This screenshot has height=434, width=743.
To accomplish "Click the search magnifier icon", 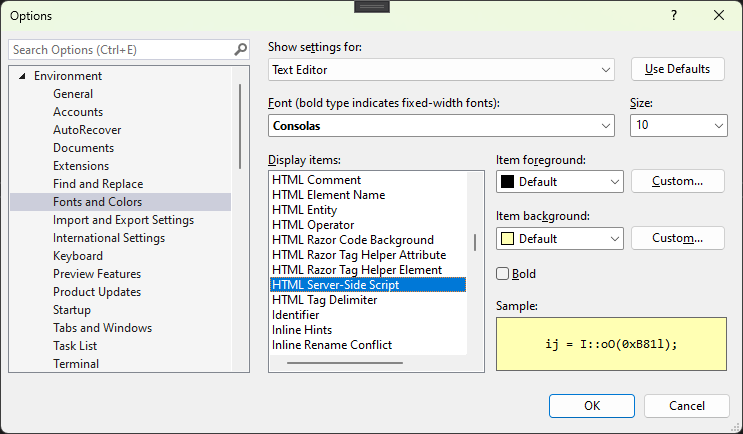I will click(240, 49).
